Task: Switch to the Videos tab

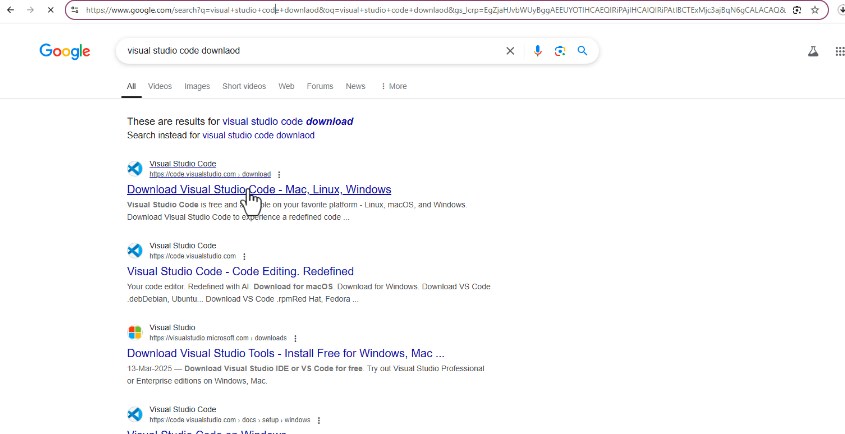Action: coord(160,86)
